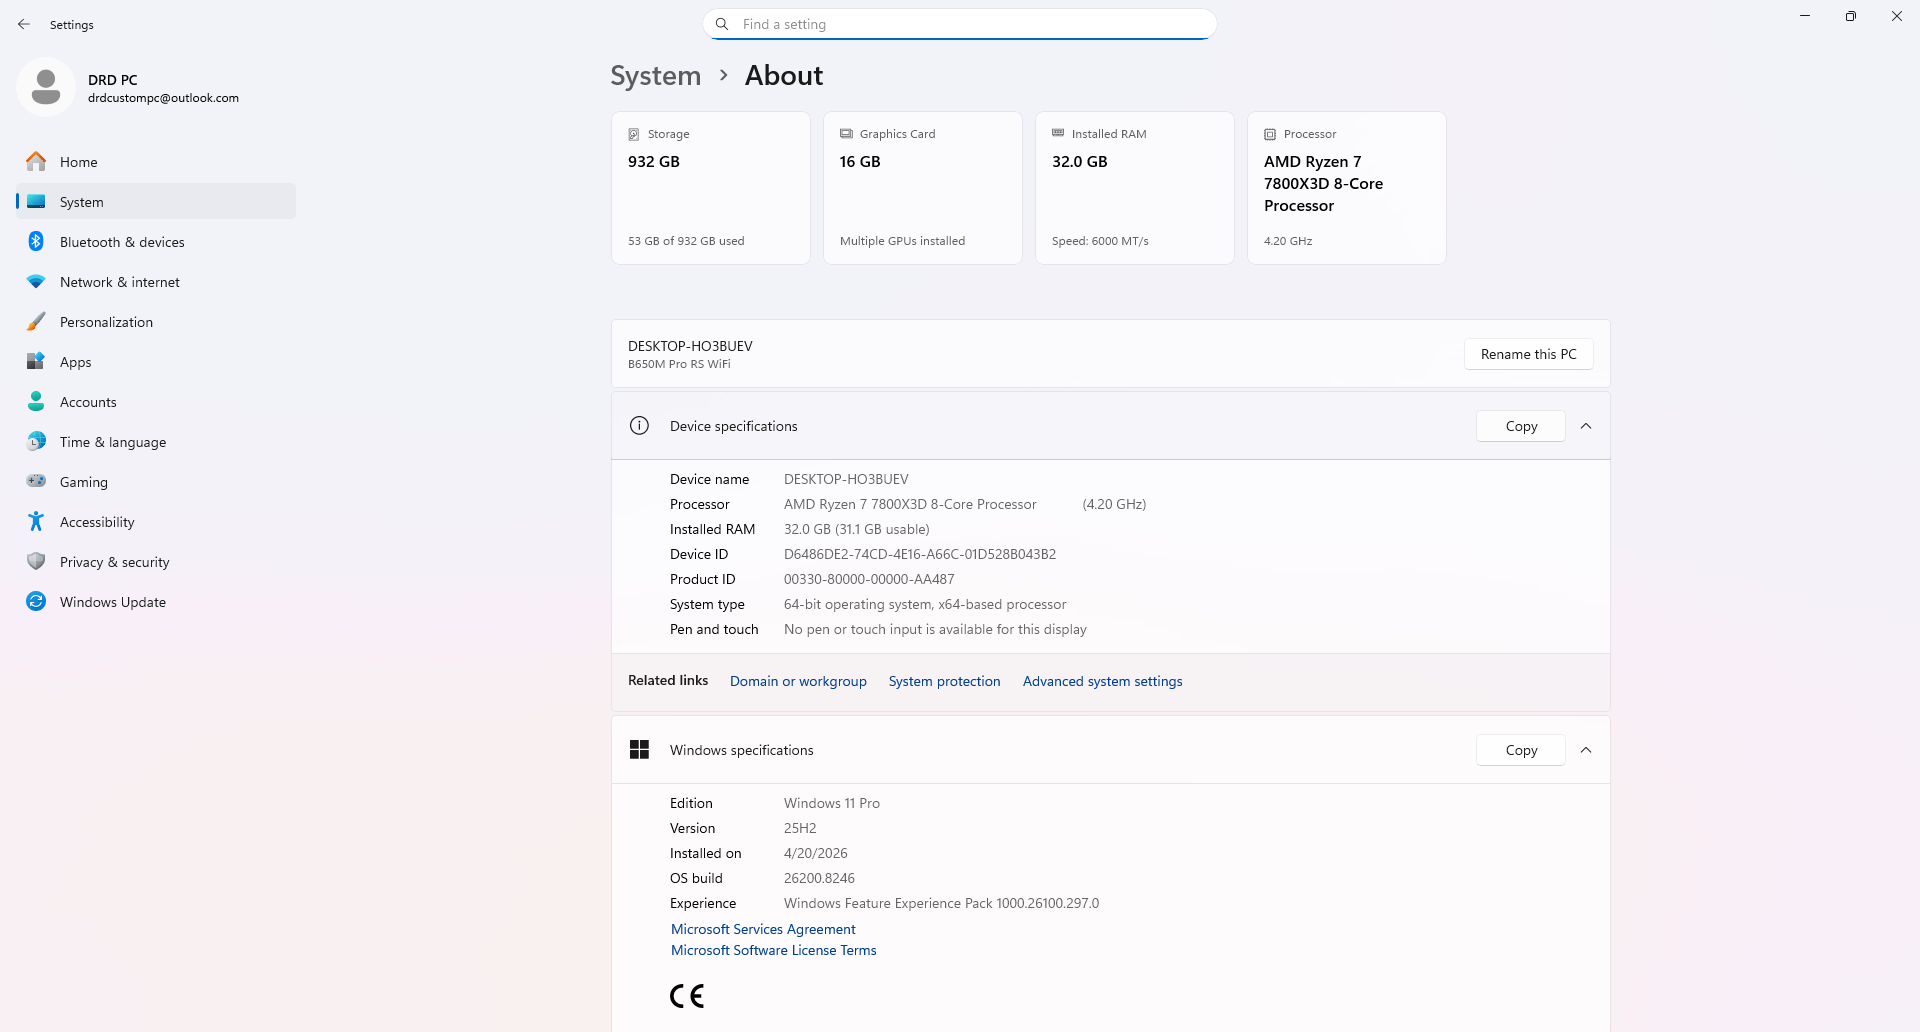Collapse the Windows specifications section
Image resolution: width=1920 pixels, height=1032 pixels.
click(1586, 750)
